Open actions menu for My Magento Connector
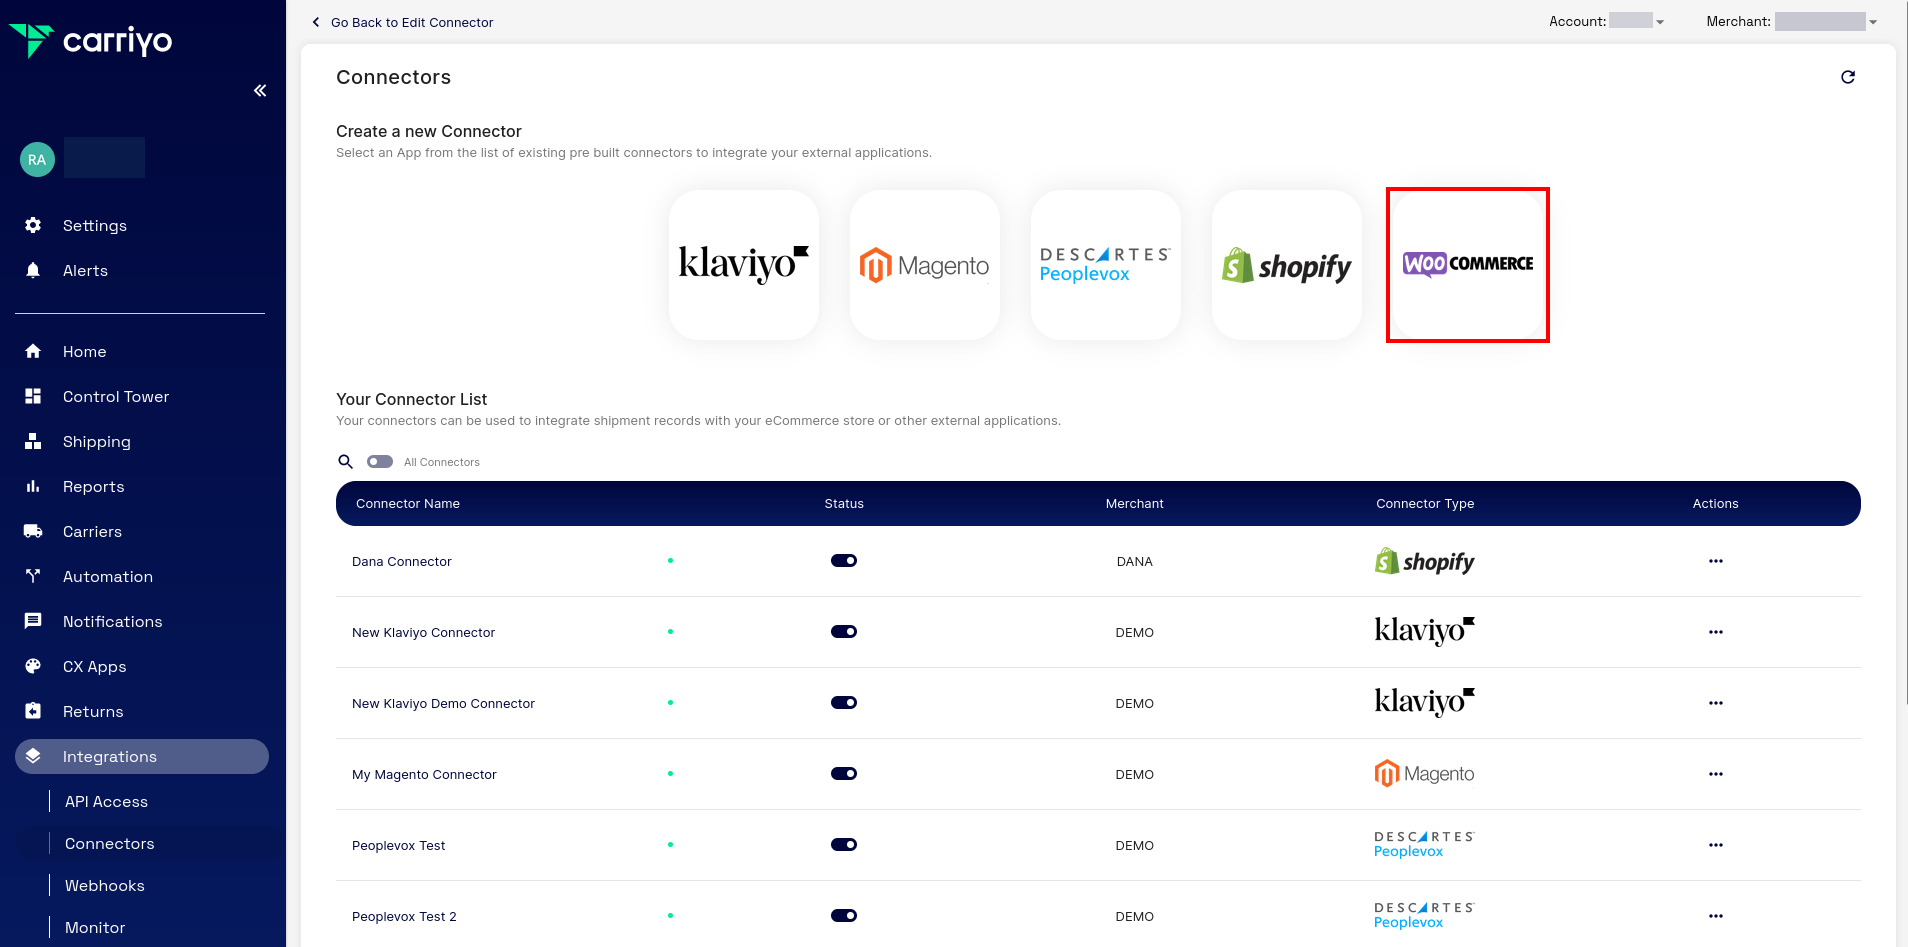The height and width of the screenshot is (947, 1908). pos(1716,774)
